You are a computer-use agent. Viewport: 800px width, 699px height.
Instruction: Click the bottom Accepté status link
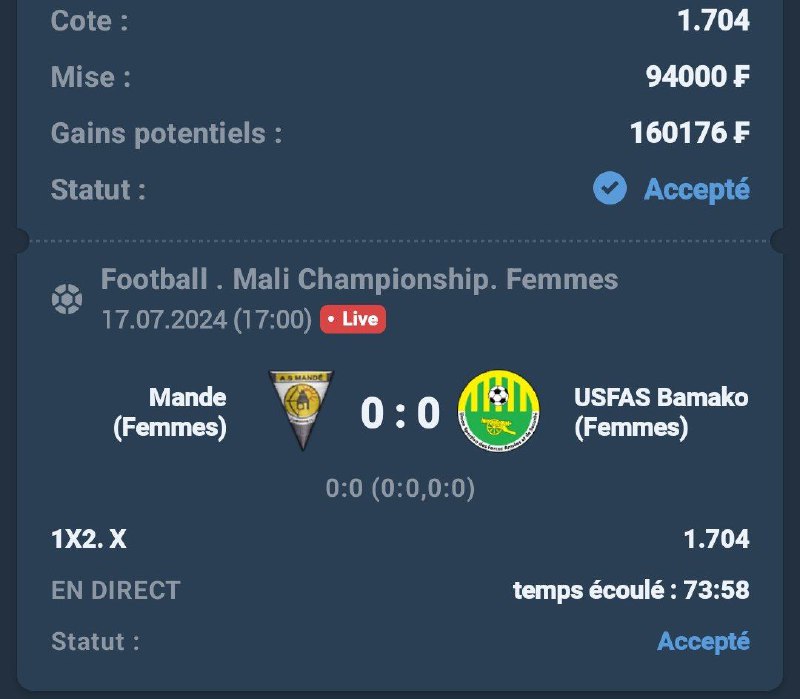[703, 641]
